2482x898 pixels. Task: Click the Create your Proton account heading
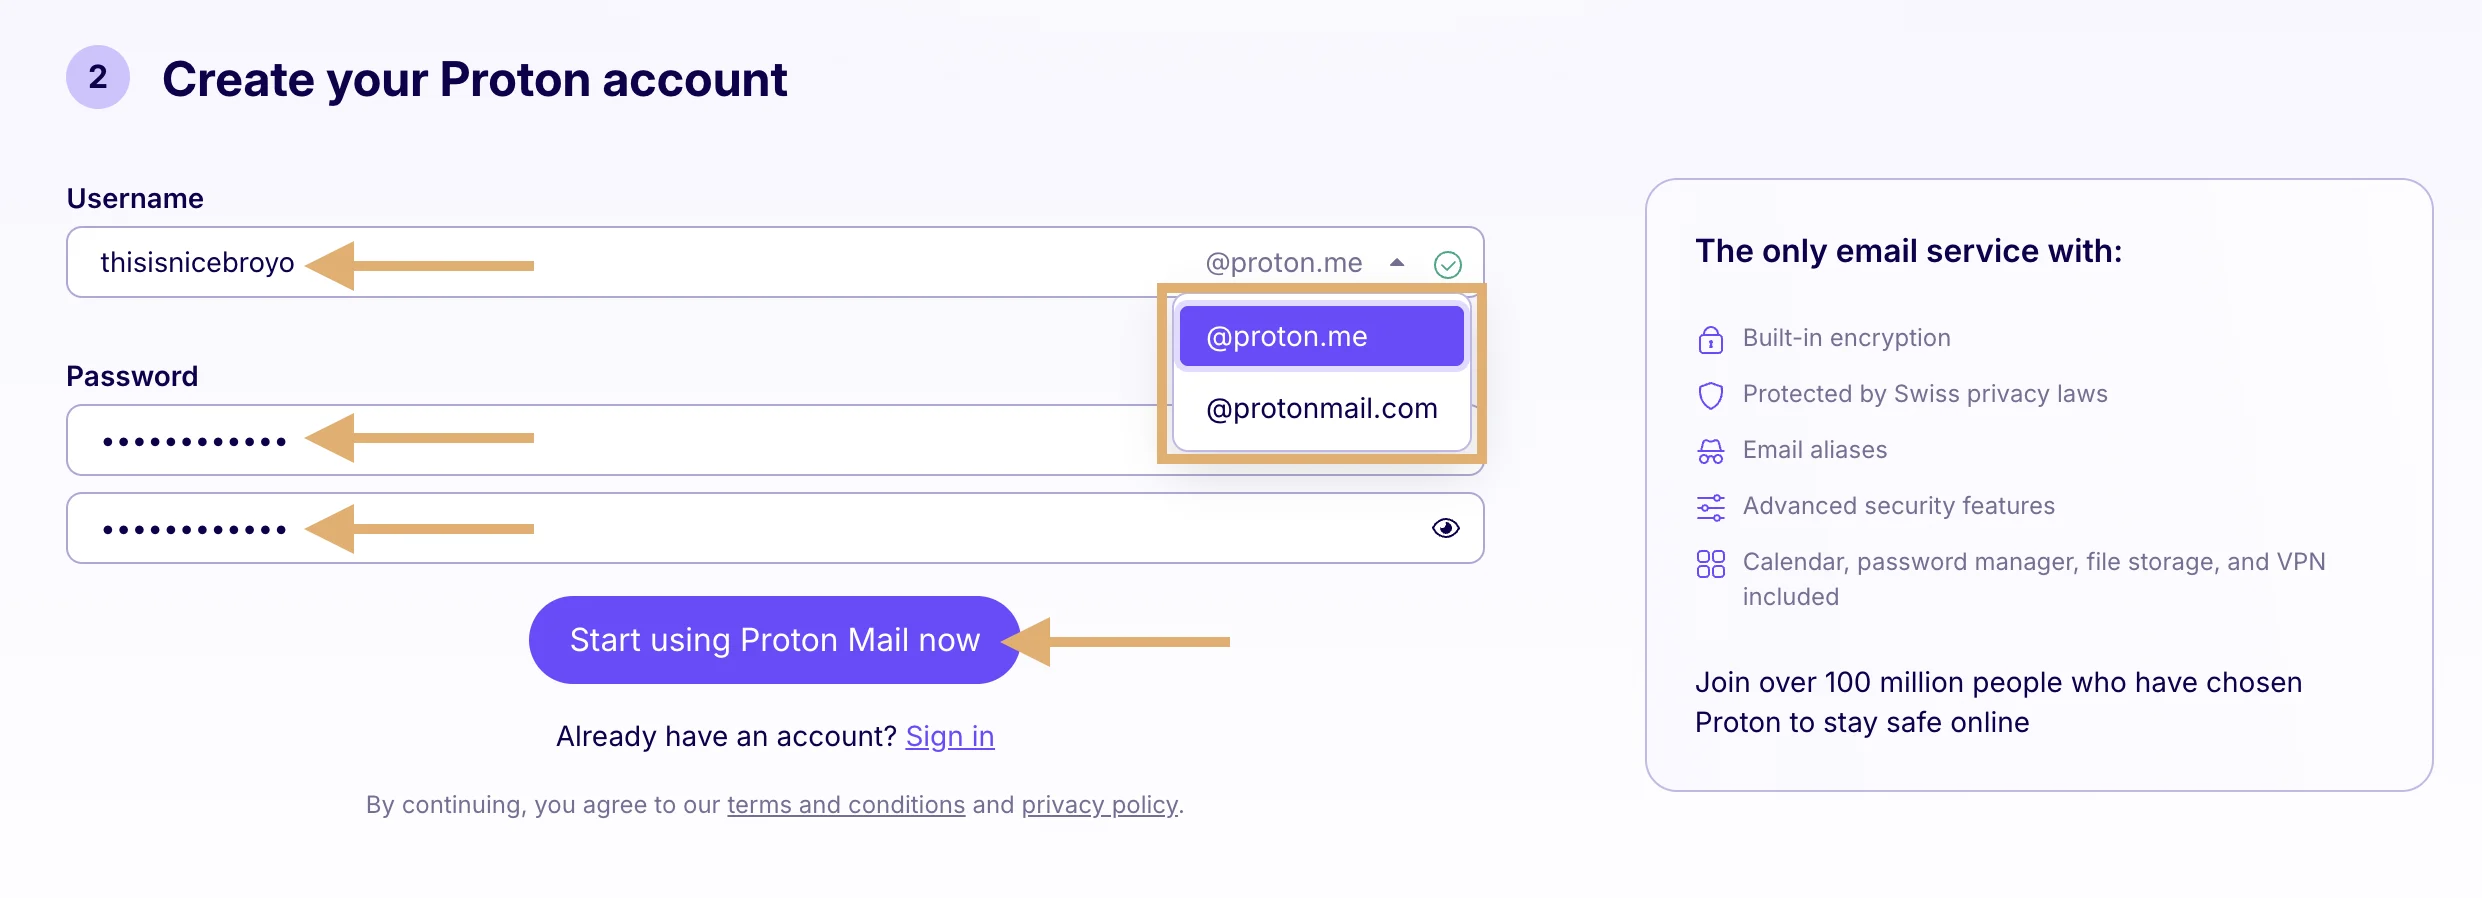pyautogui.click(x=474, y=80)
